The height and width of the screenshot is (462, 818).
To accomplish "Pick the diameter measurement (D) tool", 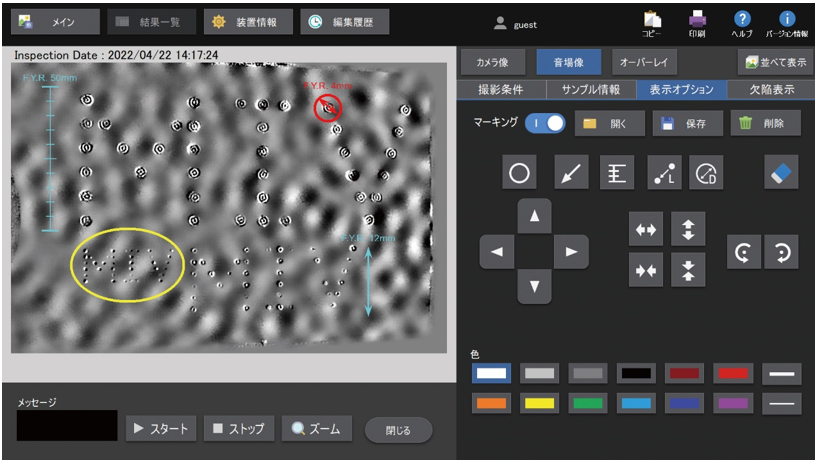I will (706, 173).
